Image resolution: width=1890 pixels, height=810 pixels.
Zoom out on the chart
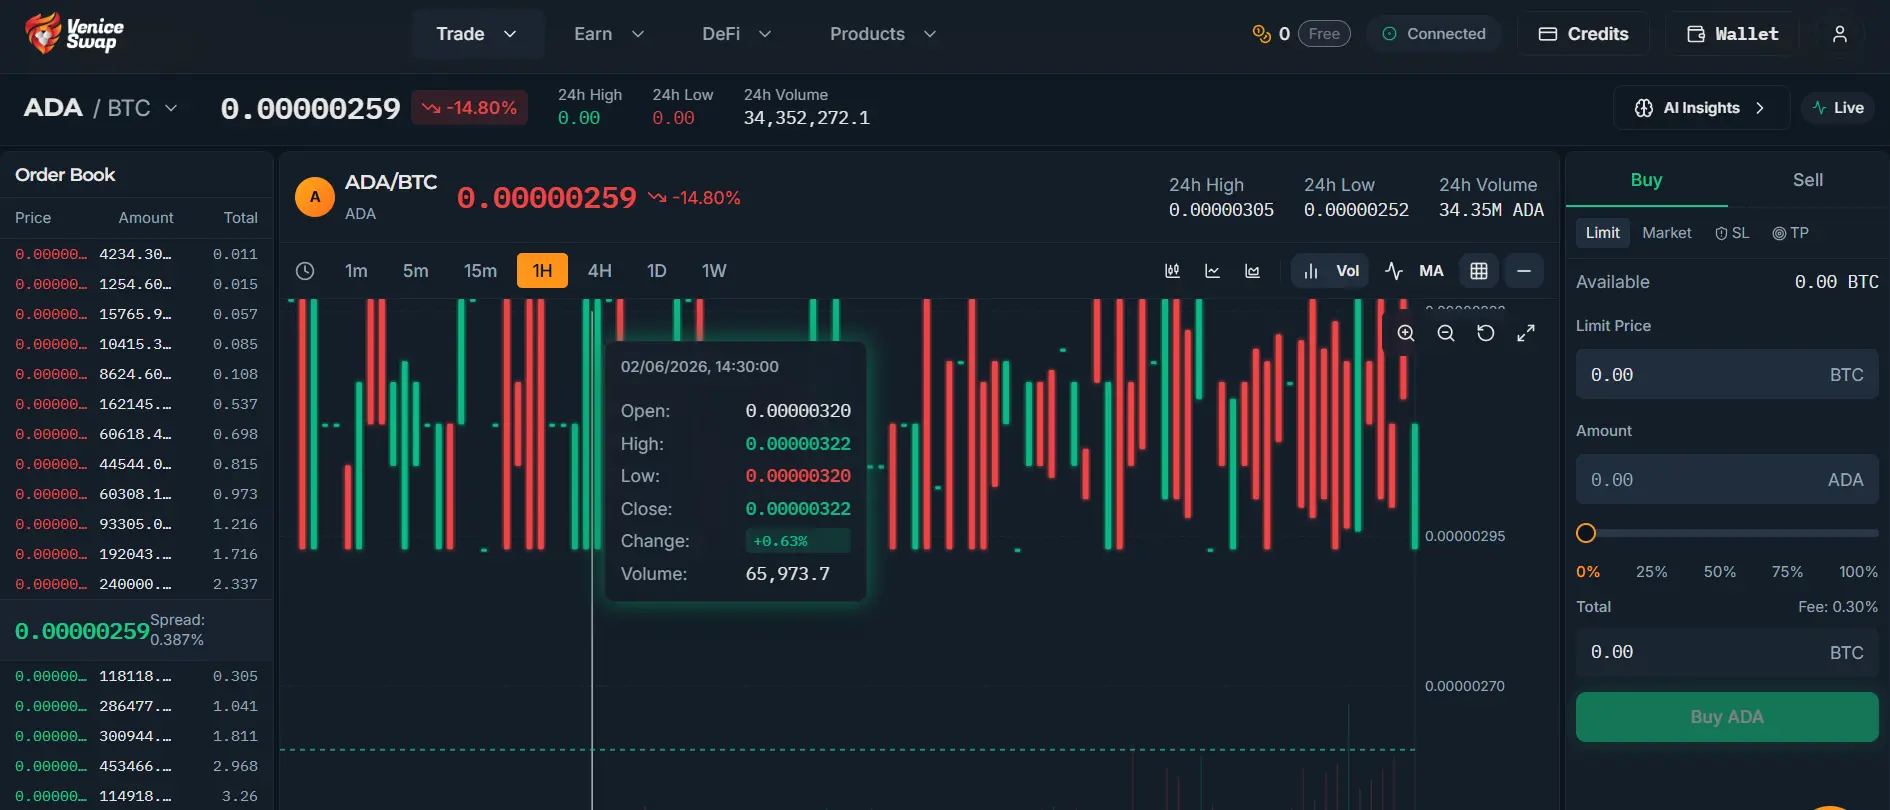(x=1446, y=333)
